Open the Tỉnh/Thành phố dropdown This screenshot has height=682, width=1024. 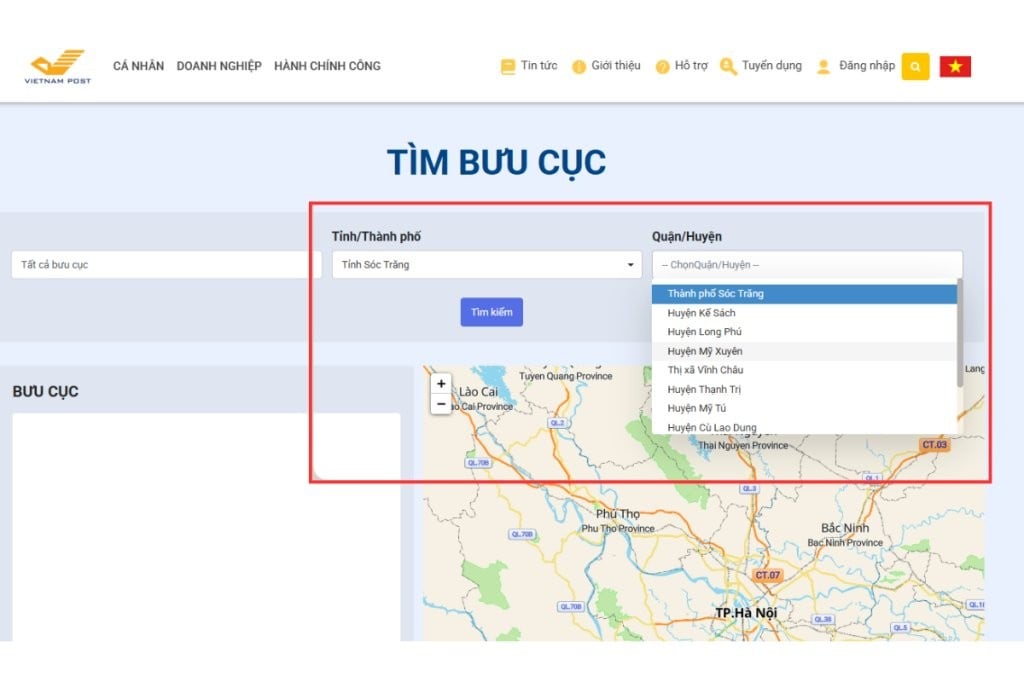click(x=486, y=265)
